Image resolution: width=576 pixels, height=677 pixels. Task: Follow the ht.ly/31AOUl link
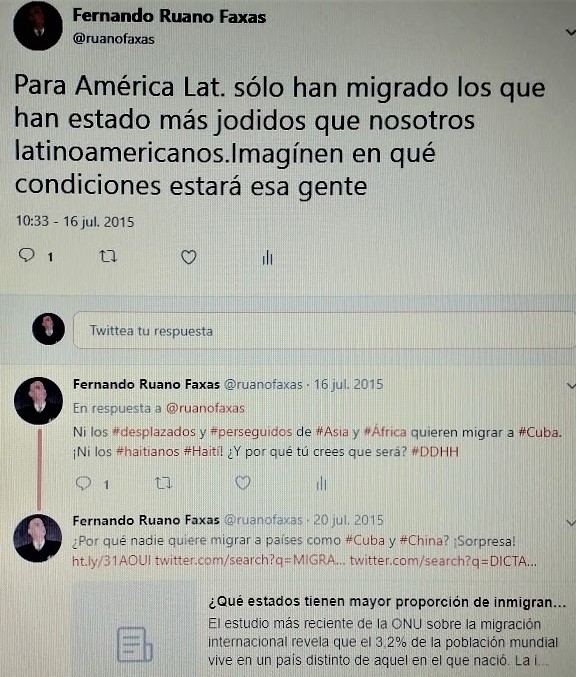(111, 561)
